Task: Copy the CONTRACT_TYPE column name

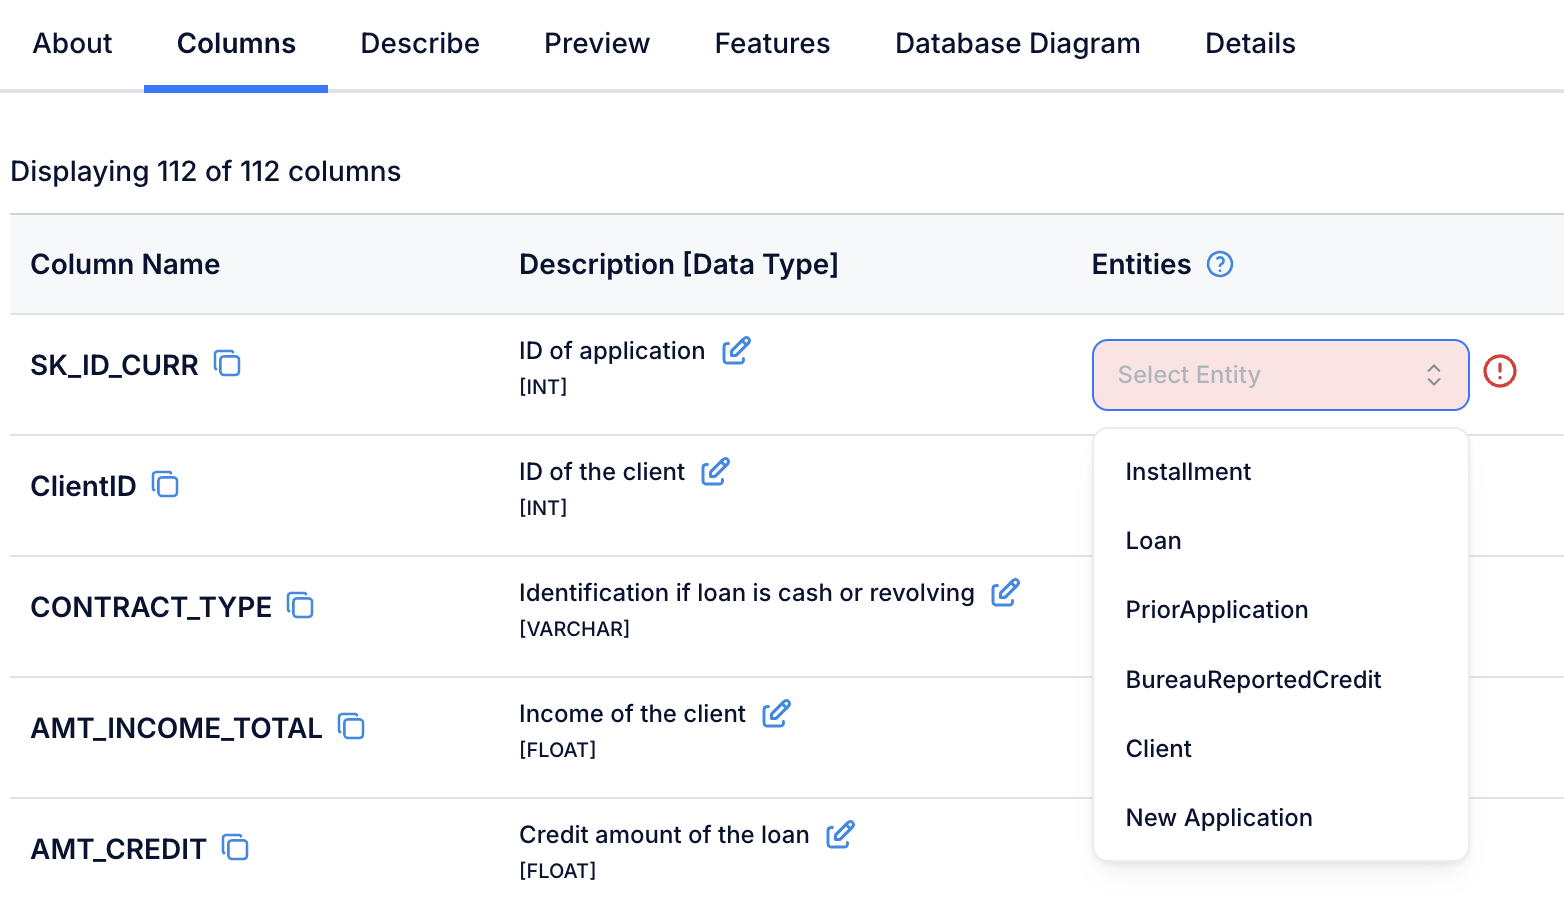Action: coord(301,606)
